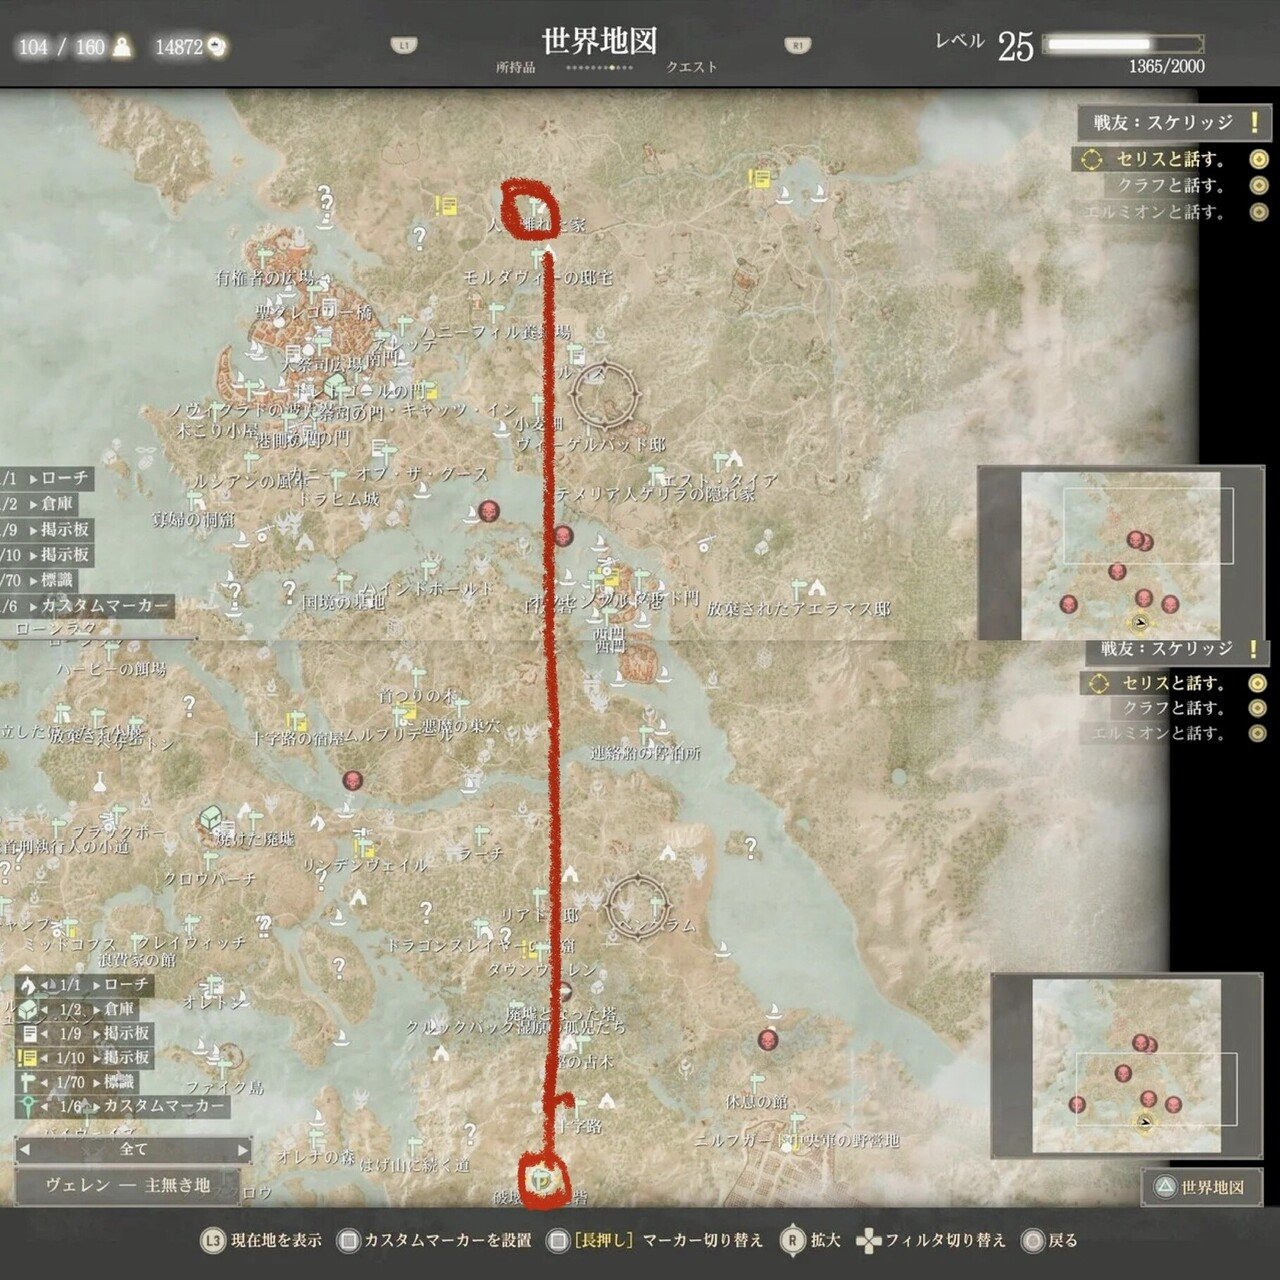Viewport: 1280px width, 1280px height.
Task: Click the yellow notice board icon in the 1/10 row
Action: tap(27, 1057)
